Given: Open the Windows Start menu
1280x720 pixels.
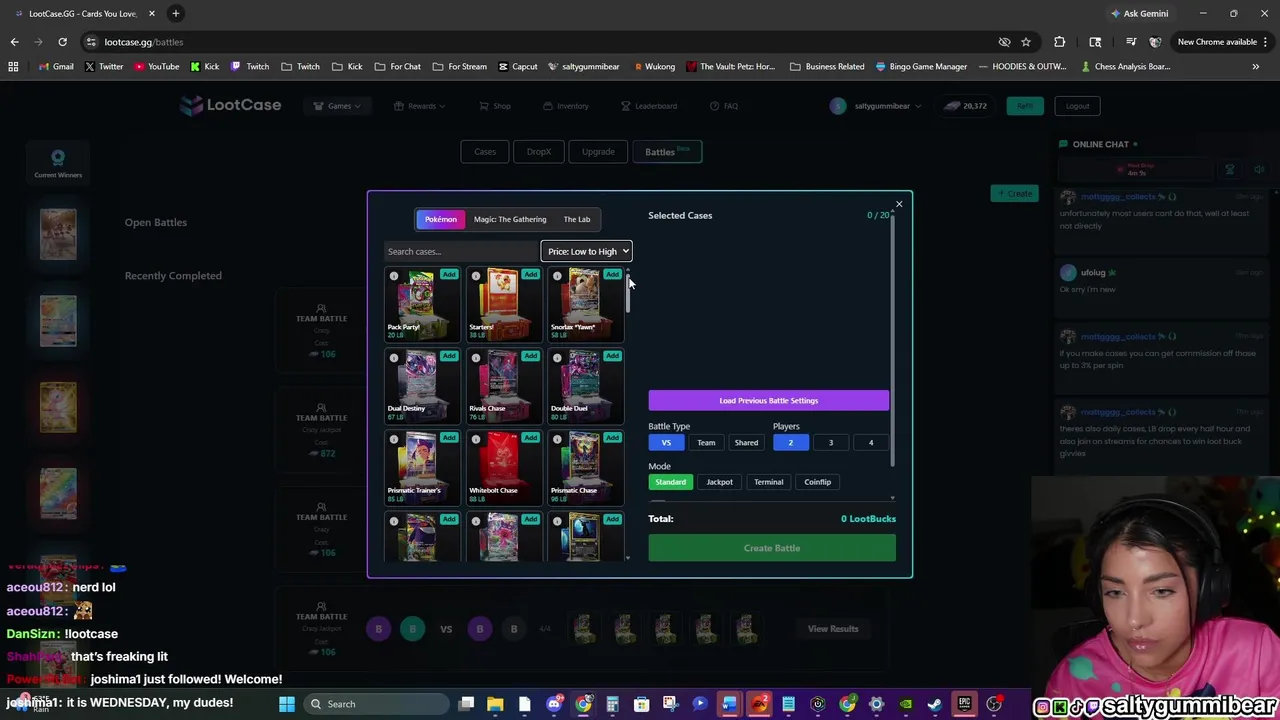Looking at the screenshot, I should pos(287,704).
